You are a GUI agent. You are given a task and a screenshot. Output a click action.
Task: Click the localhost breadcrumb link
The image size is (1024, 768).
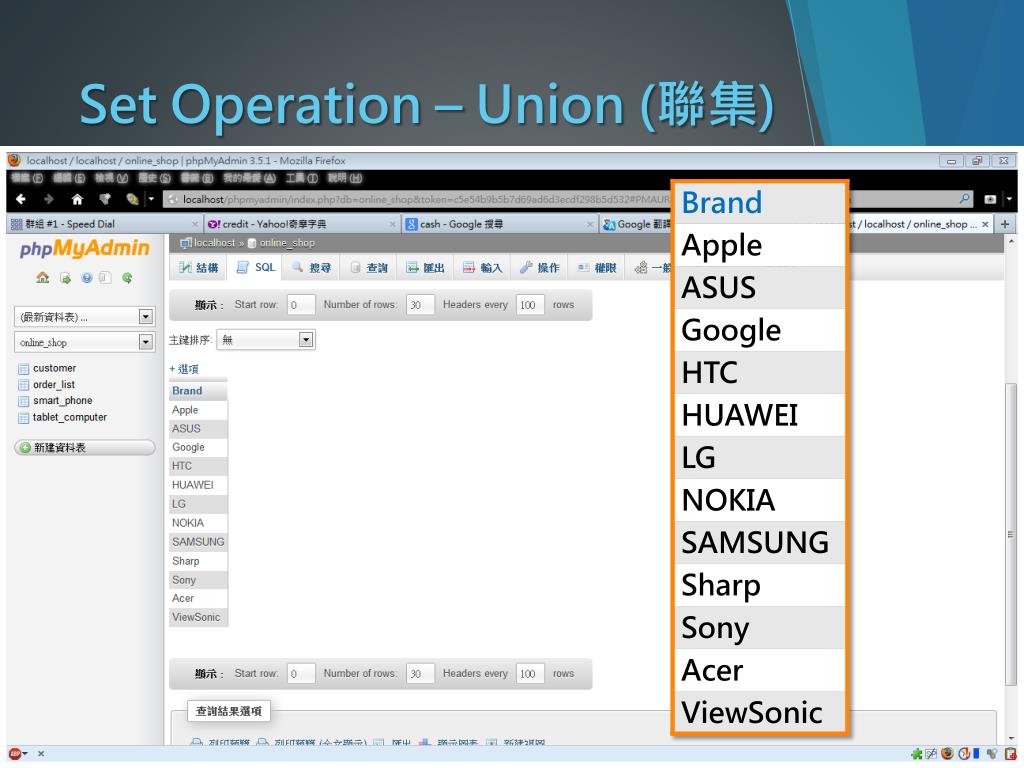(x=214, y=243)
